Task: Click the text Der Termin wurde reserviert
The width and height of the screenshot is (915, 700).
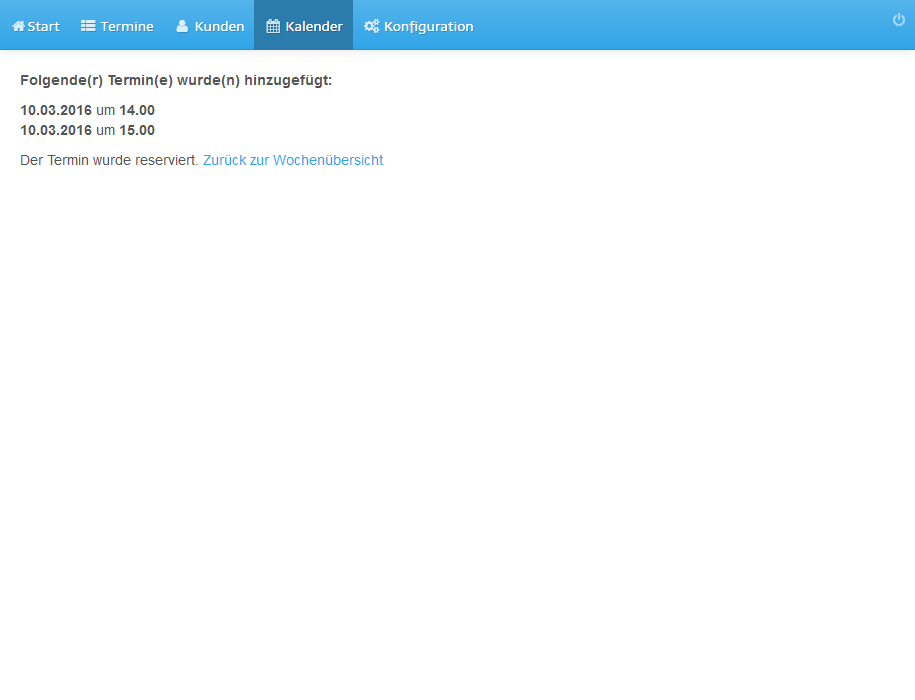Action: point(109,160)
